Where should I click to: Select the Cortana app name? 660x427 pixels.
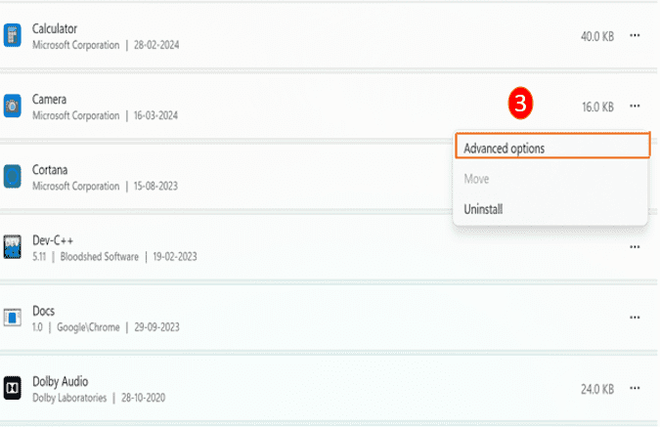50,170
